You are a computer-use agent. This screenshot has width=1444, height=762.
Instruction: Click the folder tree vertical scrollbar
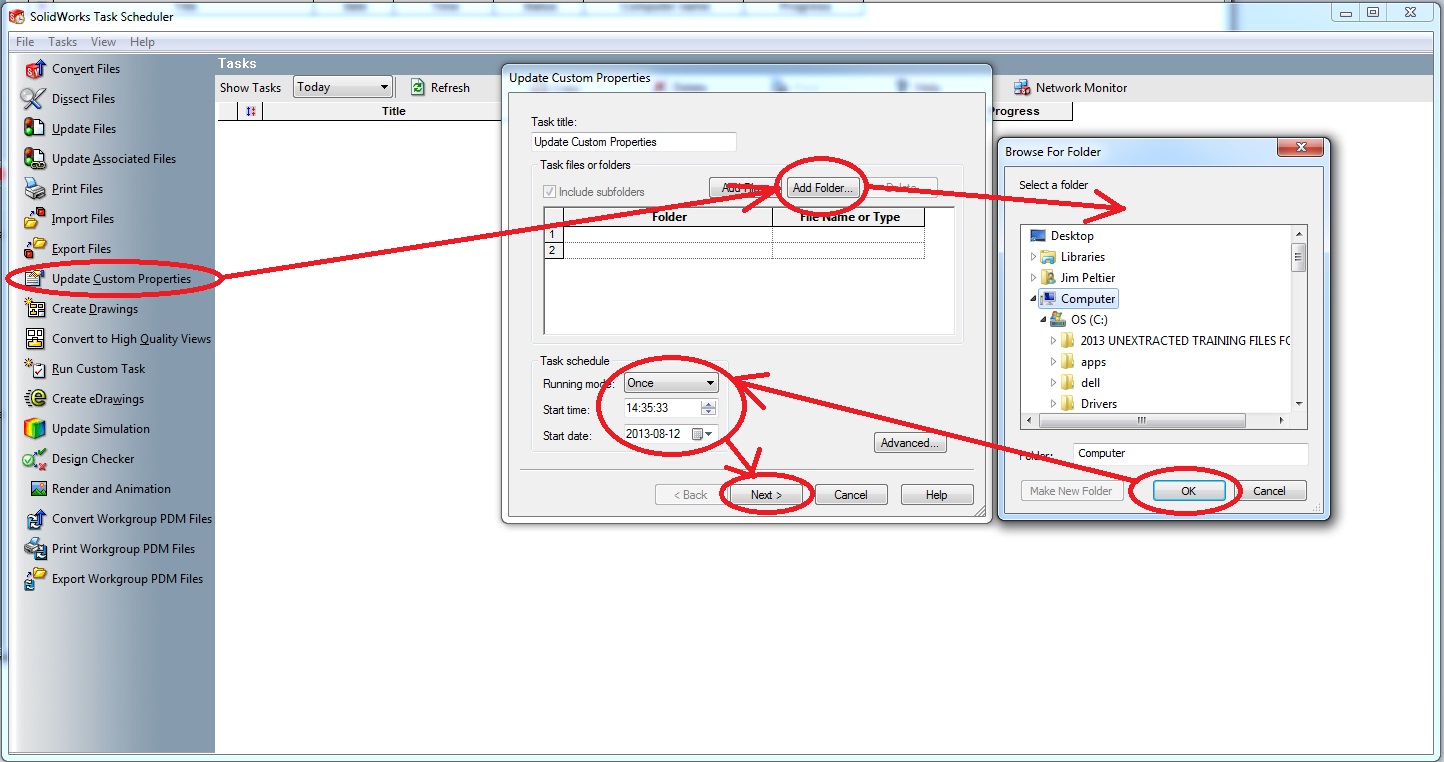(1299, 319)
